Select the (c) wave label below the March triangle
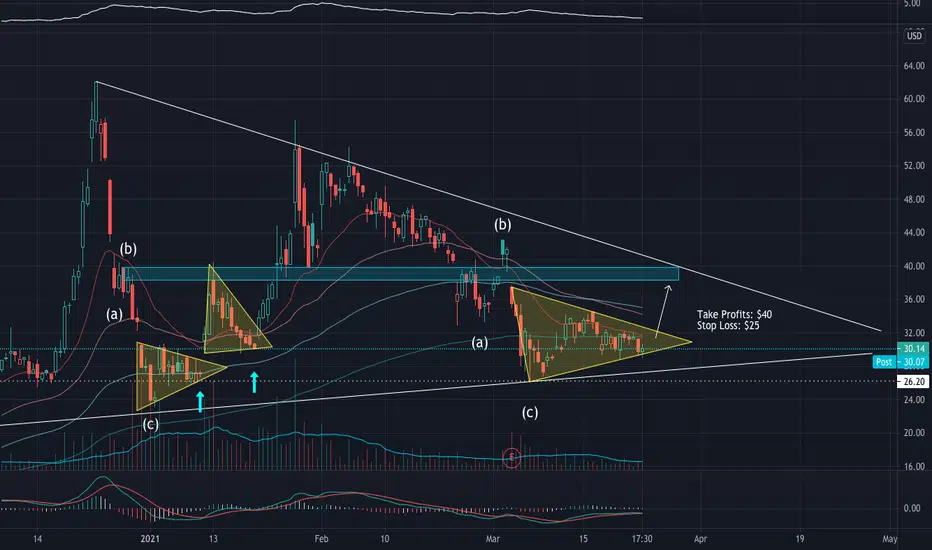 coord(530,412)
